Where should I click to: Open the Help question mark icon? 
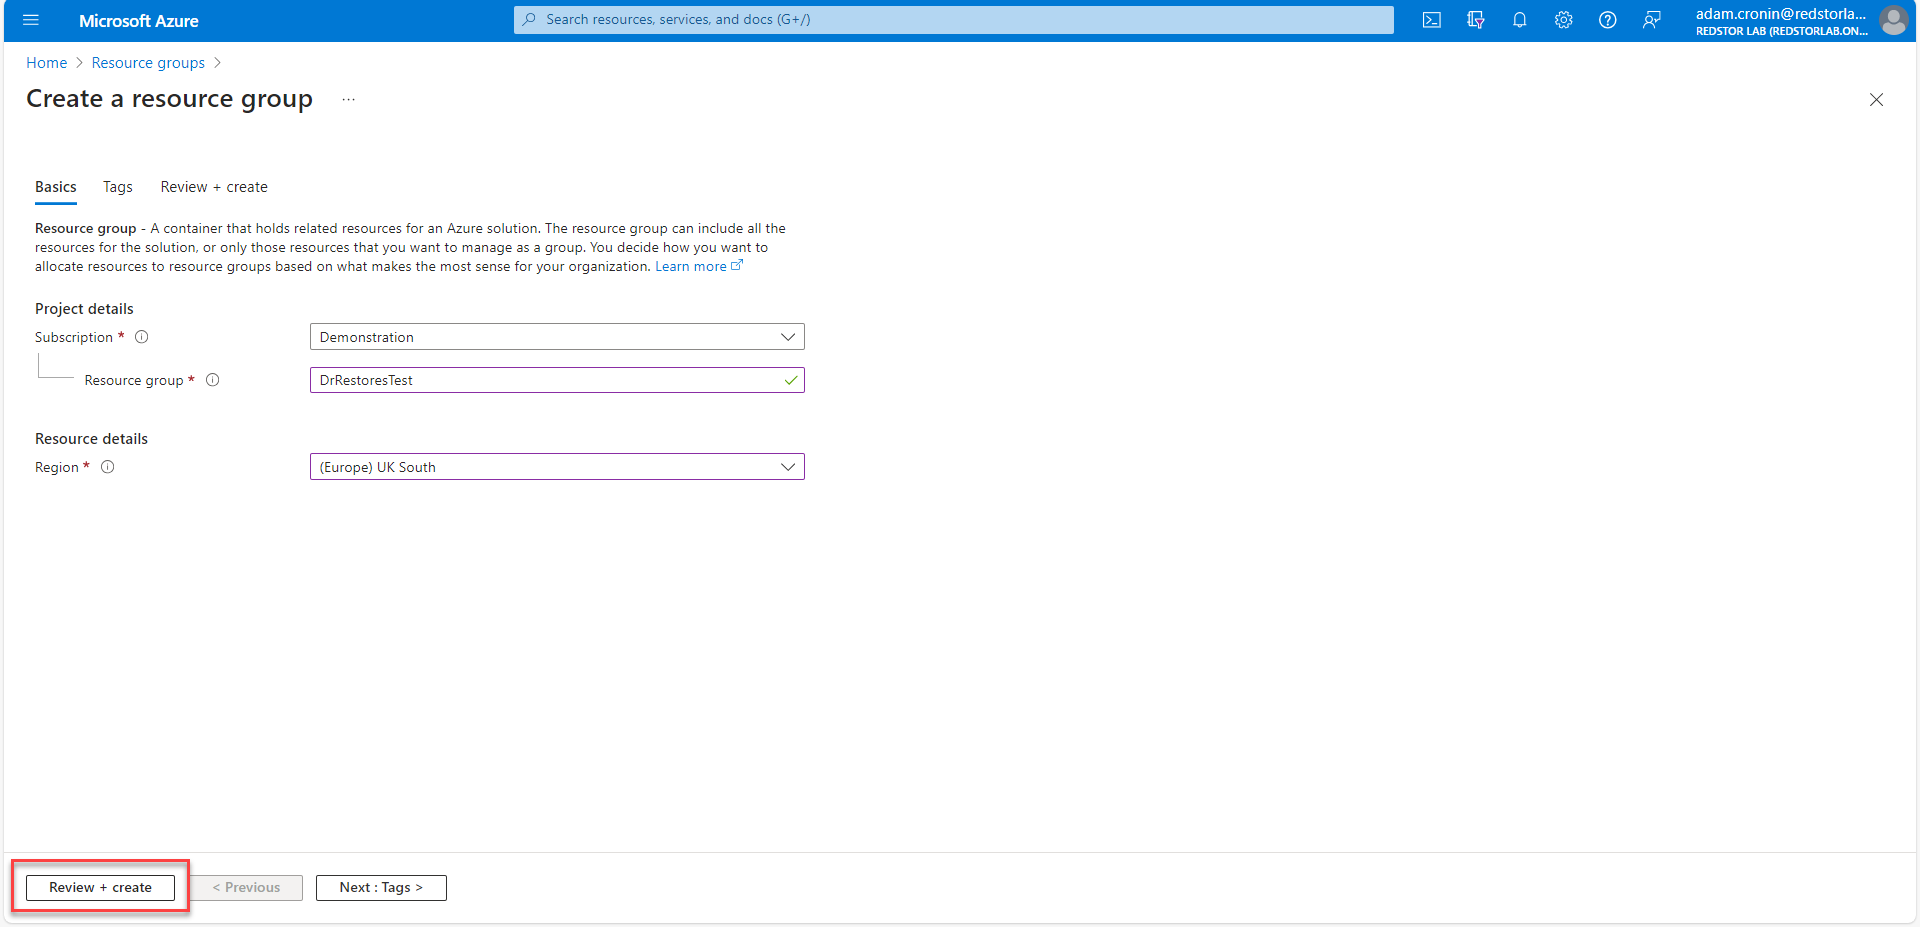click(x=1608, y=20)
